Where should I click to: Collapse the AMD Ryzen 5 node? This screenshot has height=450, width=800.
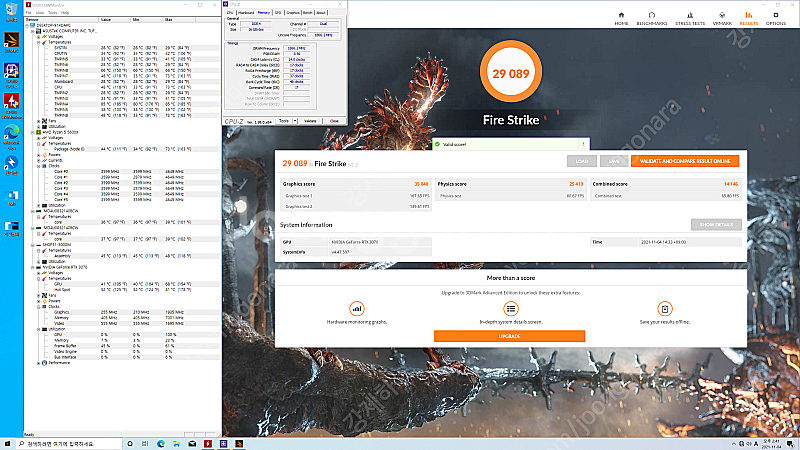coord(33,132)
